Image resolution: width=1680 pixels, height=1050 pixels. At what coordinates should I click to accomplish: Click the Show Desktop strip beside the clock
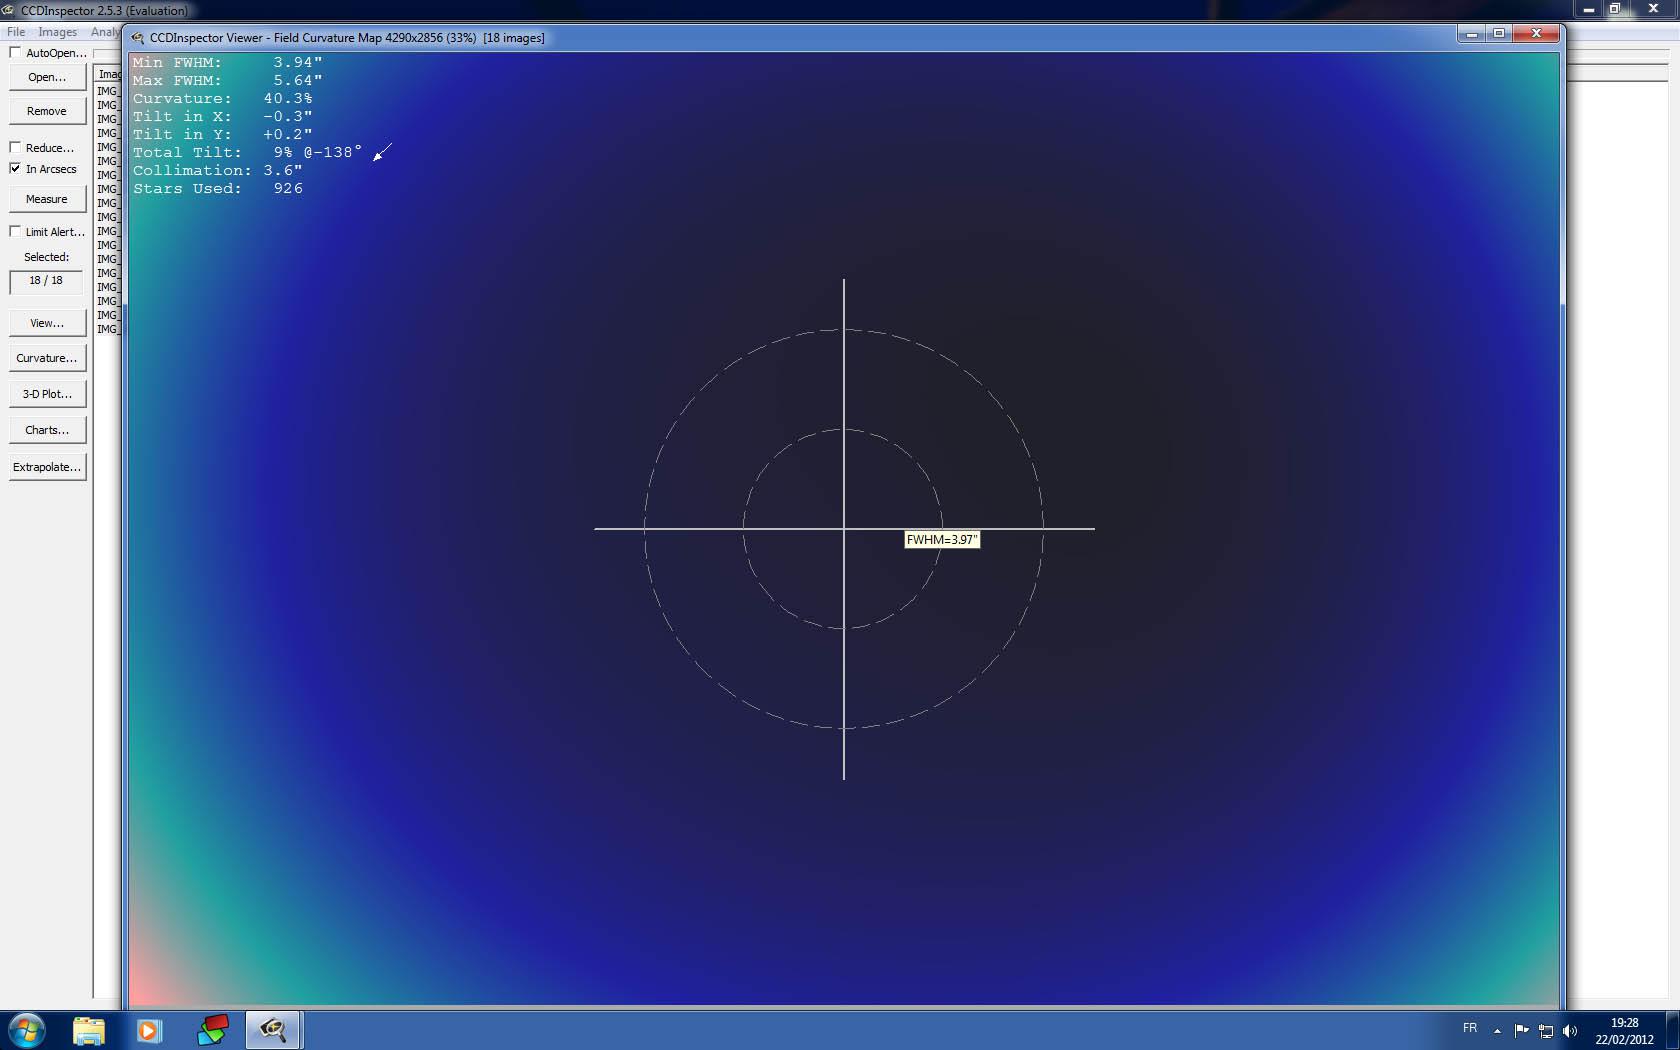click(1673, 1030)
